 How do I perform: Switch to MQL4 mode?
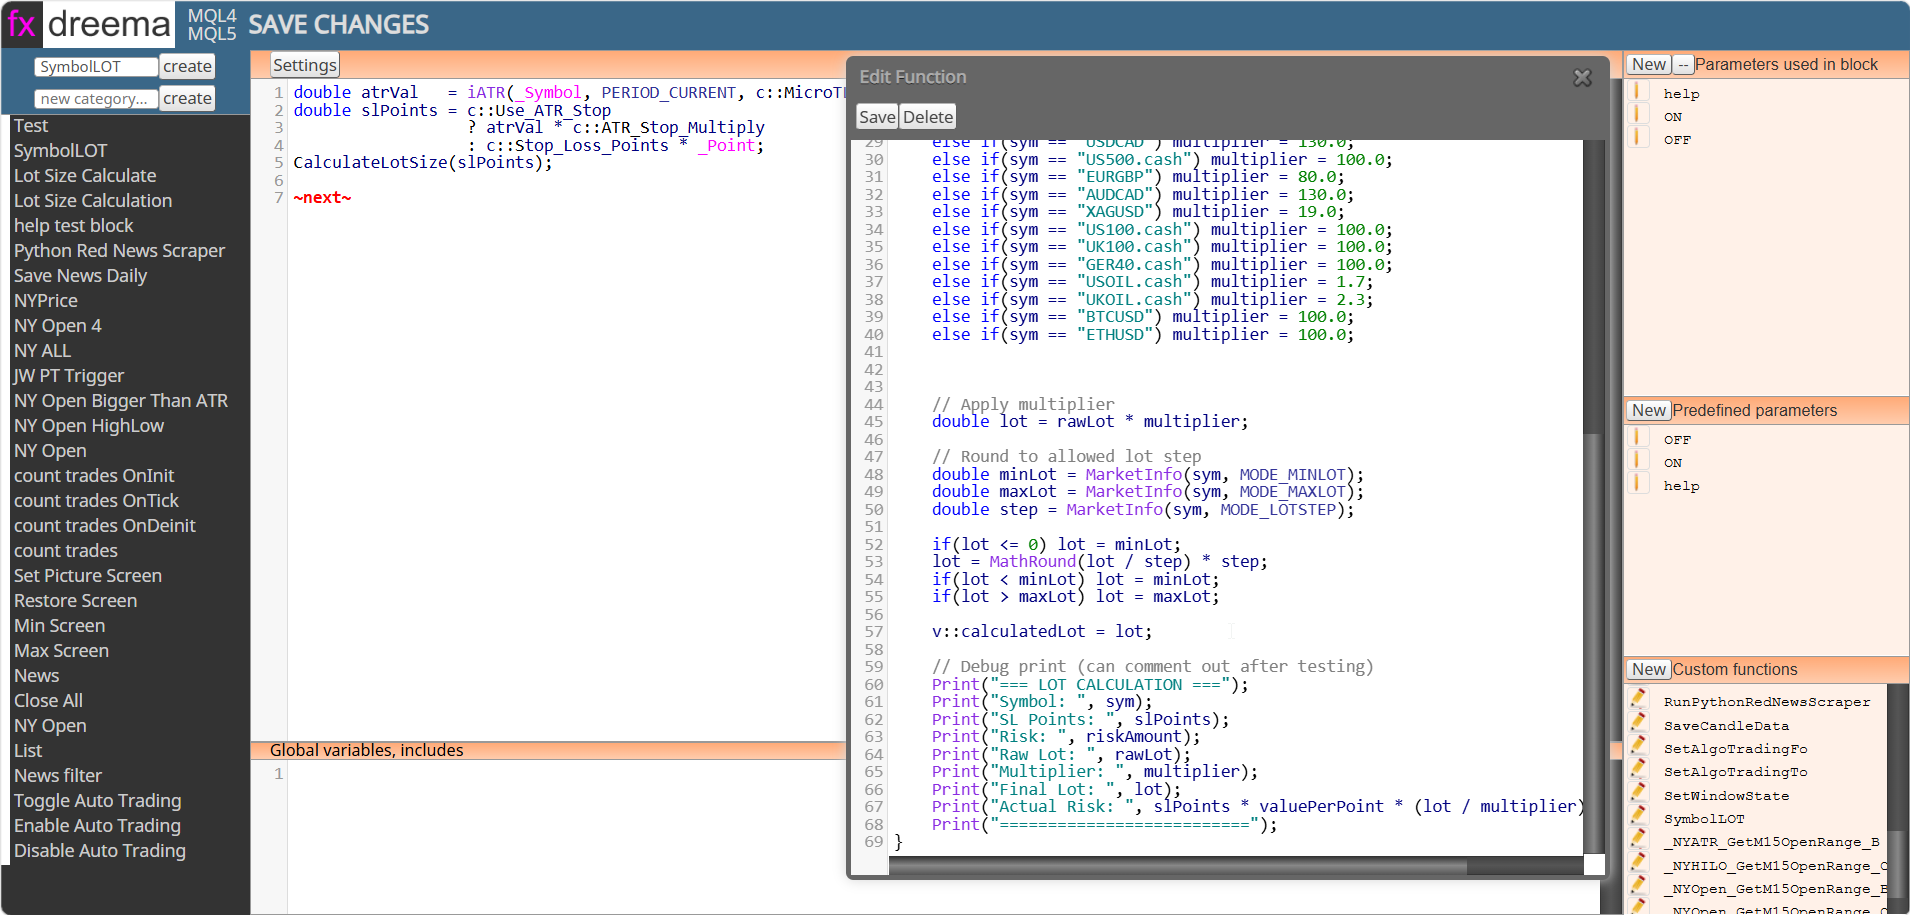pyautogui.click(x=212, y=16)
